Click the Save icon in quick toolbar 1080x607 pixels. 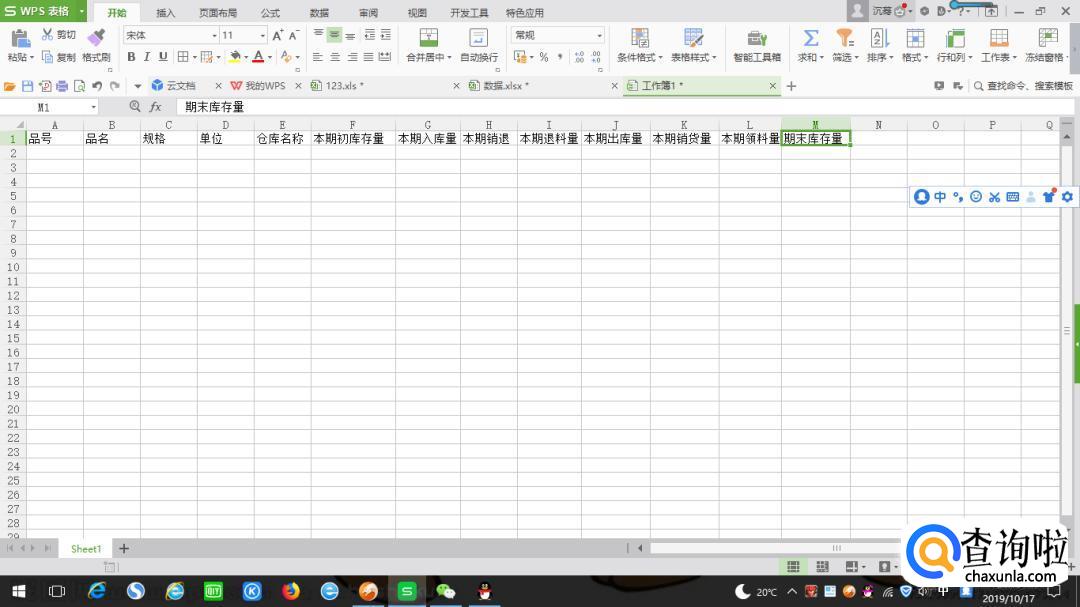click(28, 86)
